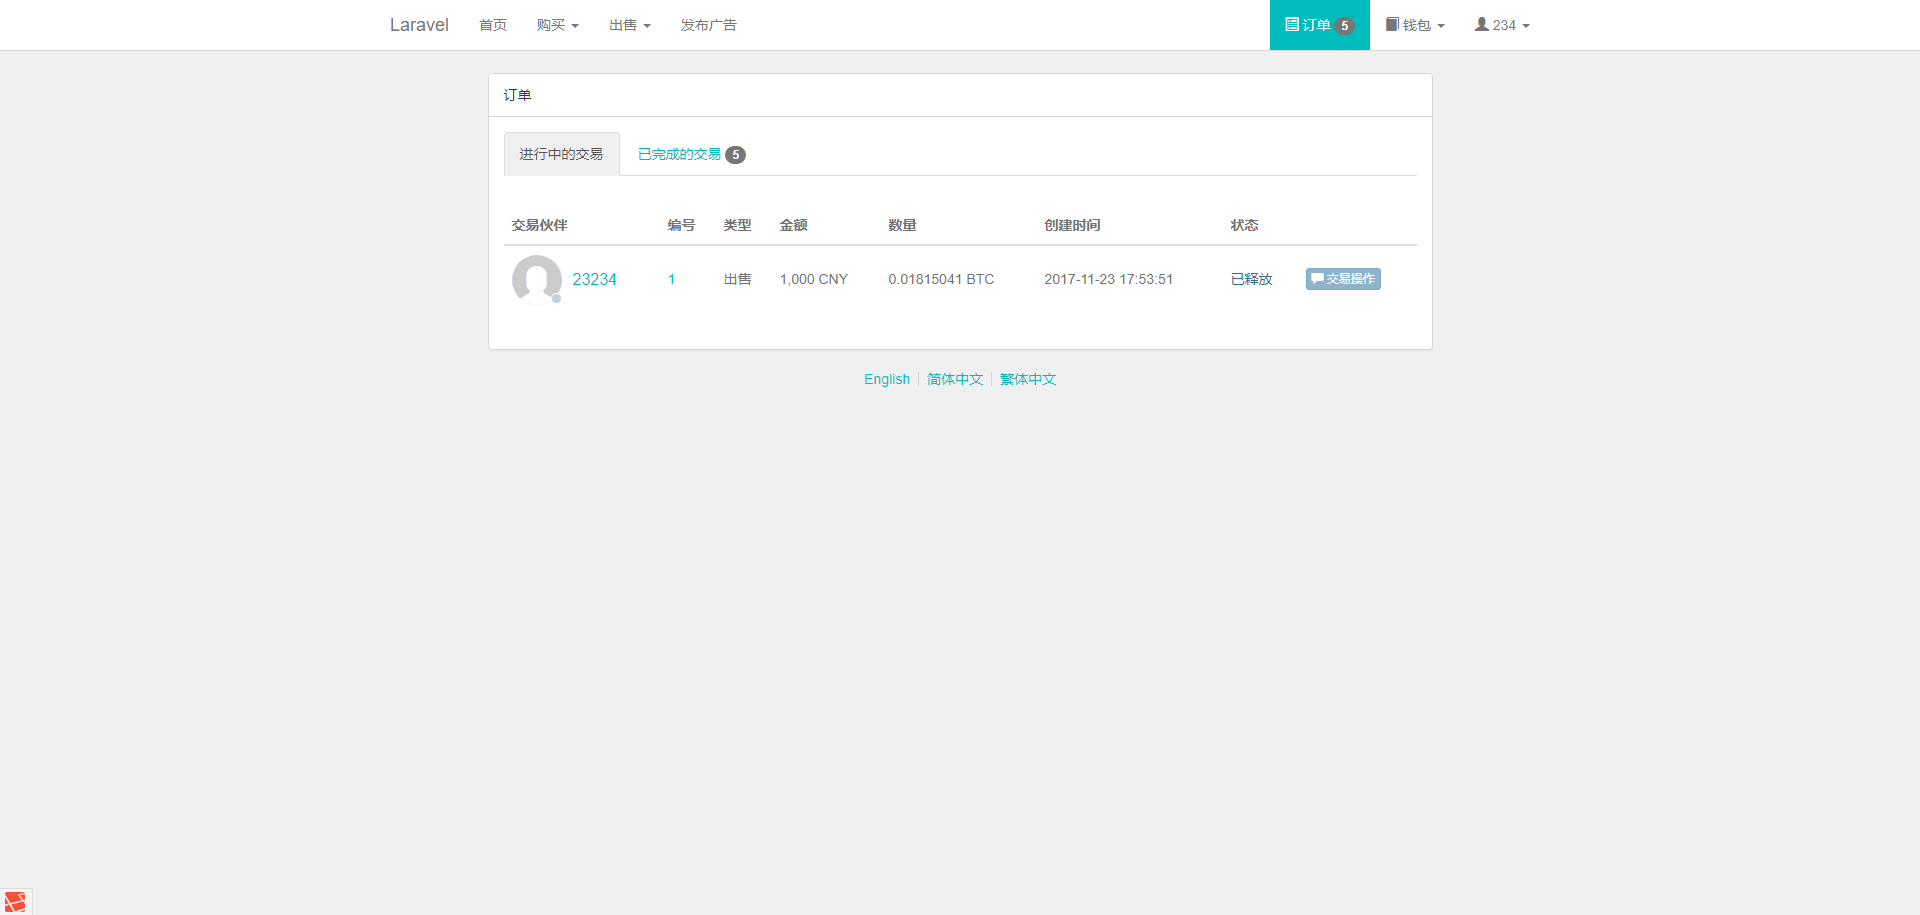Image resolution: width=1920 pixels, height=915 pixels.
Task: Click completed trades badge count
Action: pyautogui.click(x=735, y=155)
